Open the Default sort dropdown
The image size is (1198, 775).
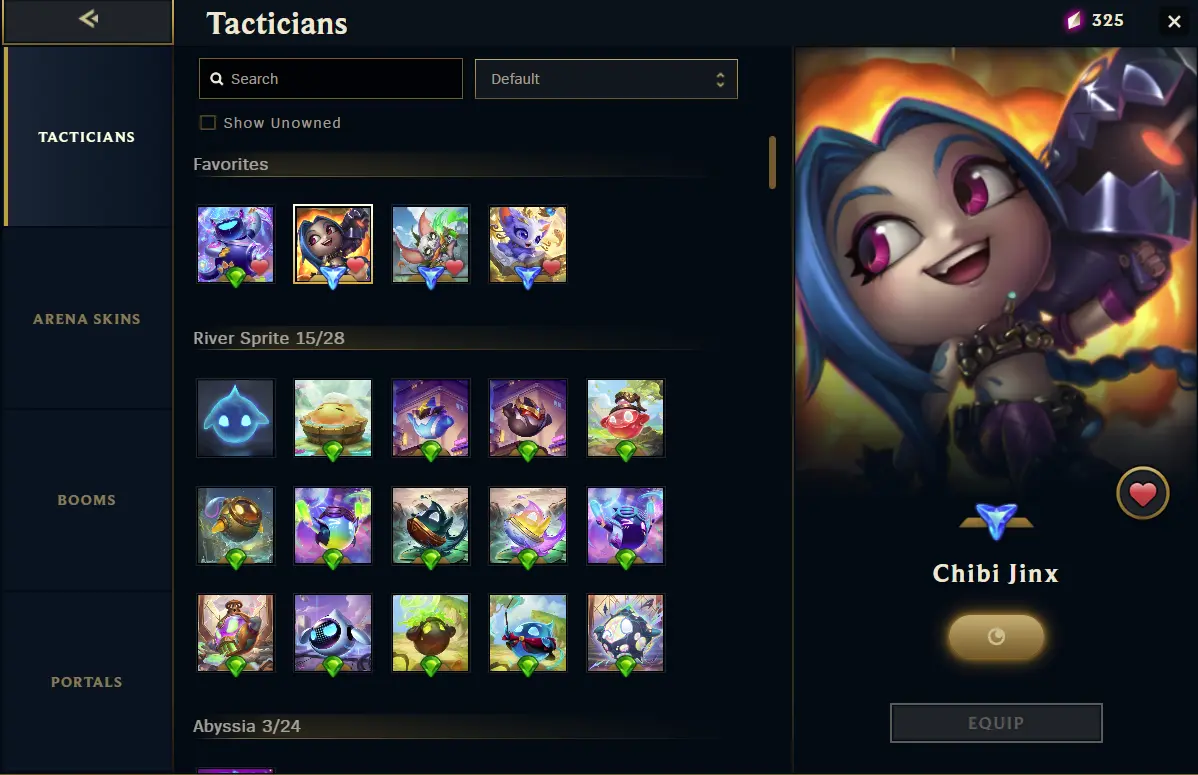[606, 79]
